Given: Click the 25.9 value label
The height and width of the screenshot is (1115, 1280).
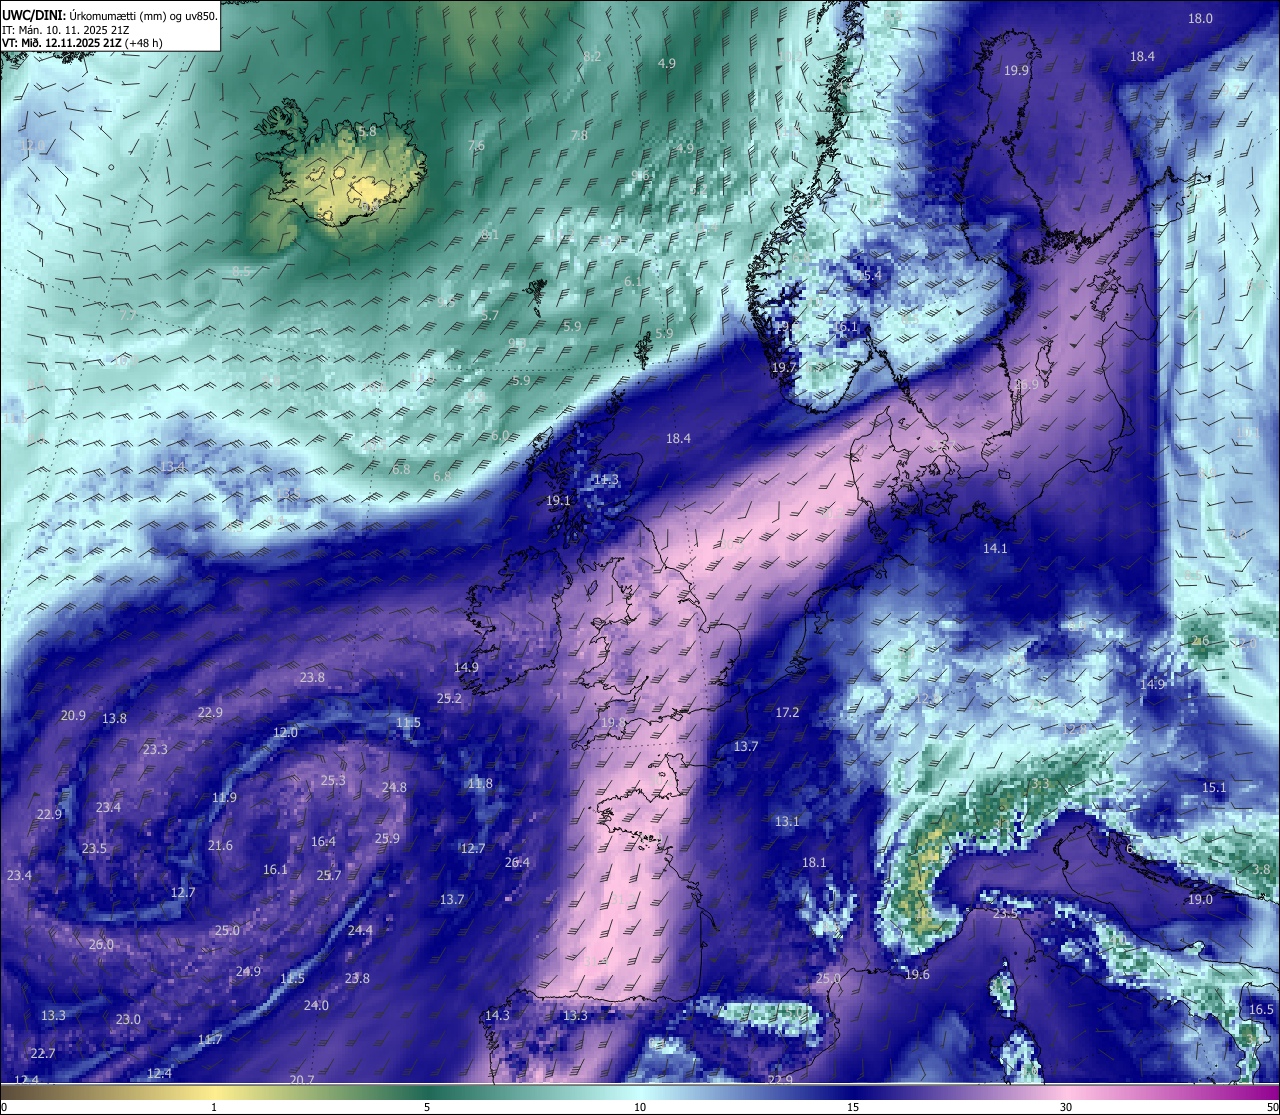Looking at the screenshot, I should (x=387, y=838).
